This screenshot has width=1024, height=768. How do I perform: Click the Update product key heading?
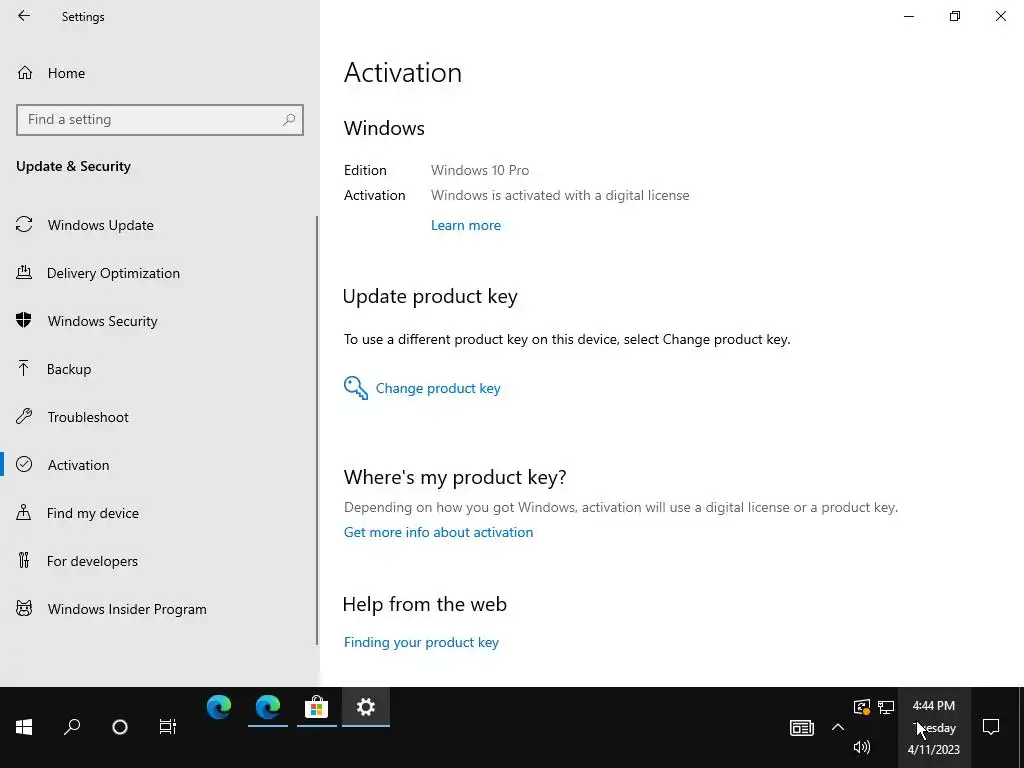click(430, 296)
